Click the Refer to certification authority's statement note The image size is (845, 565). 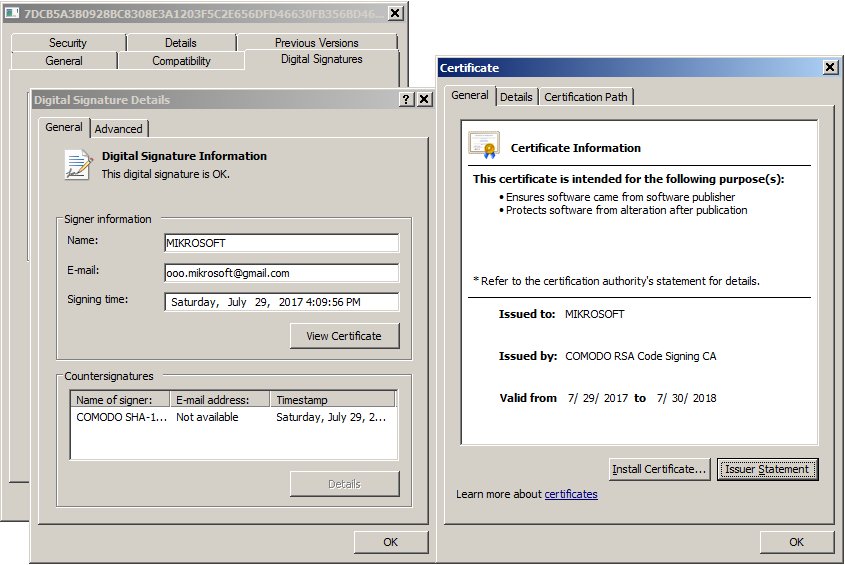point(617,281)
